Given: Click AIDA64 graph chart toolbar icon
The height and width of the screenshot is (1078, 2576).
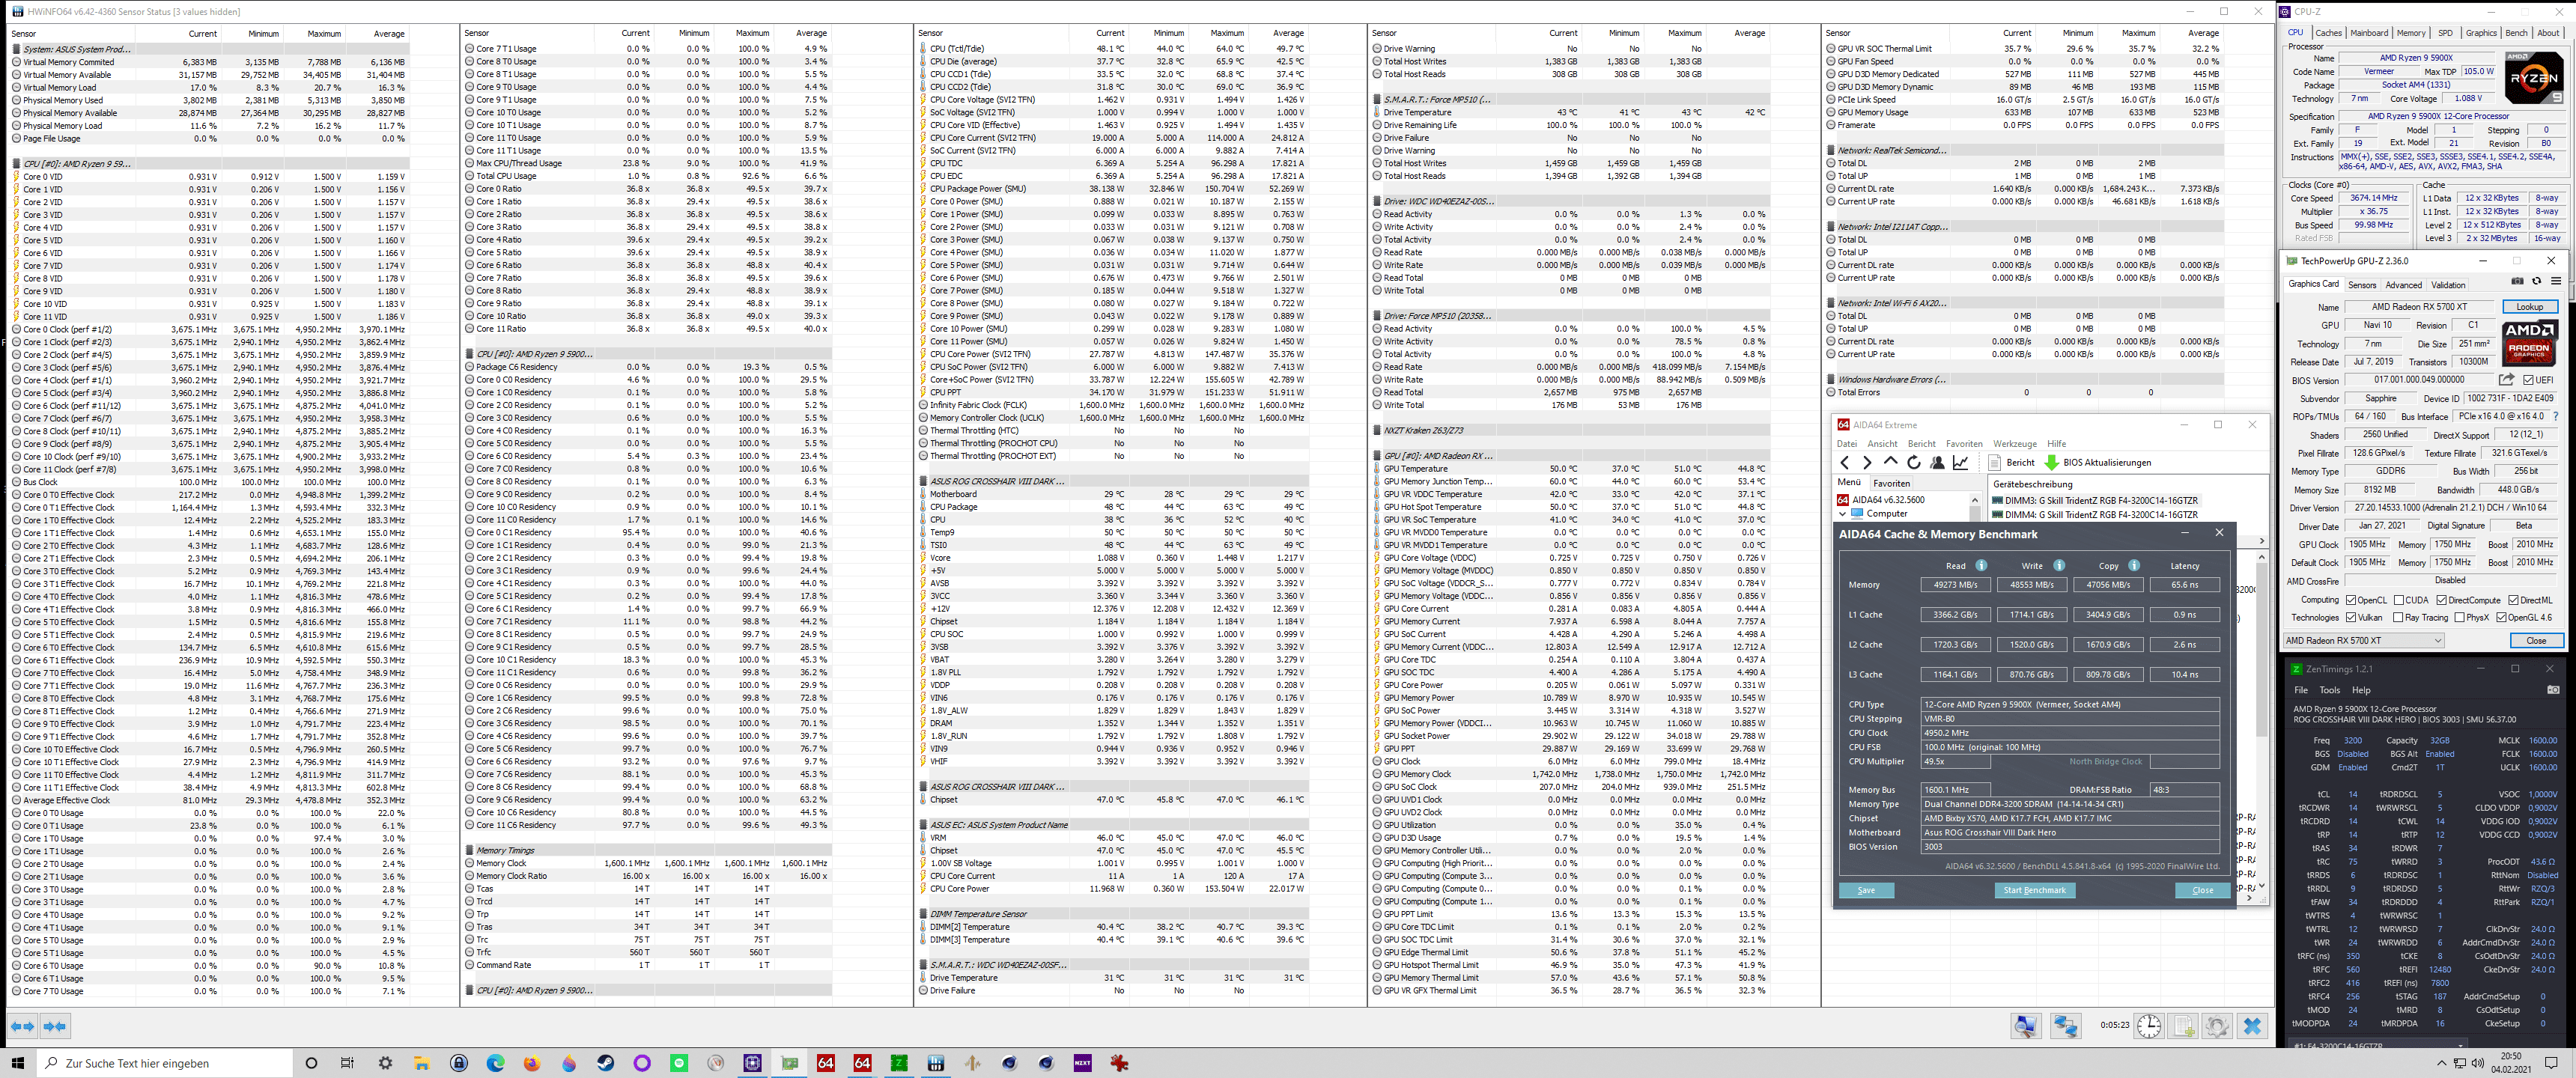Looking at the screenshot, I should tap(1960, 463).
